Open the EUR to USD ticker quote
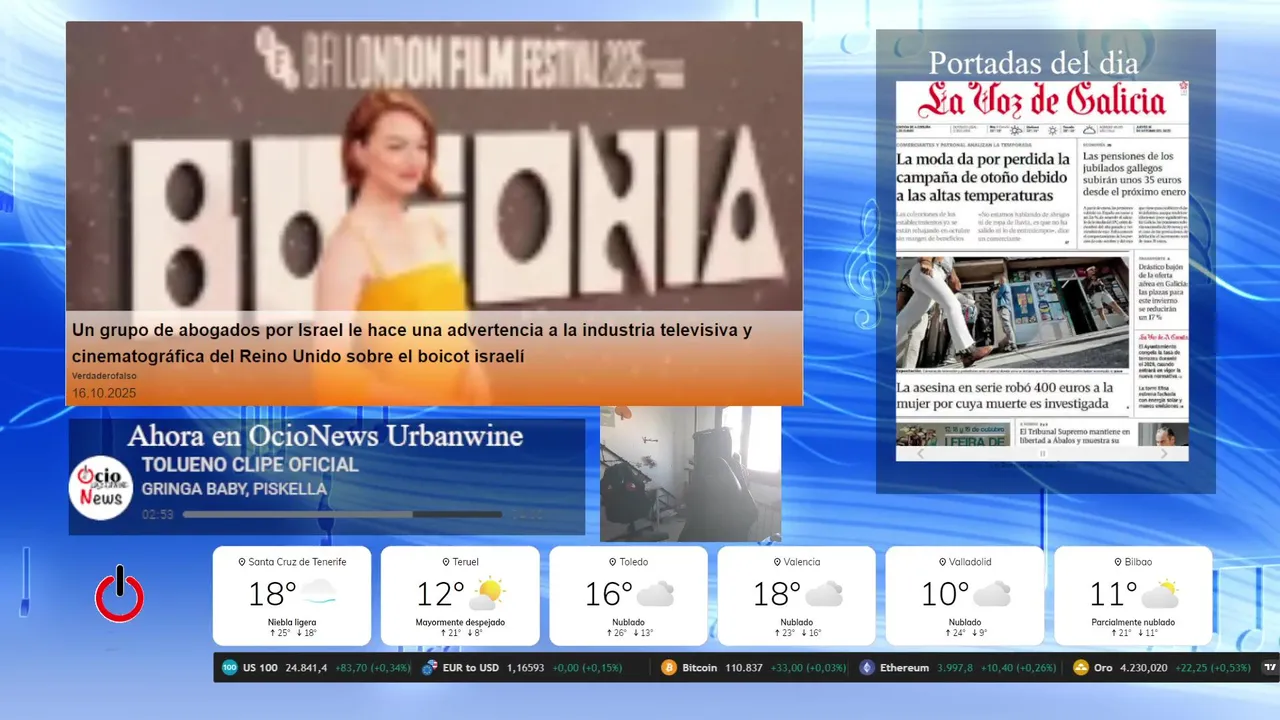 point(522,667)
